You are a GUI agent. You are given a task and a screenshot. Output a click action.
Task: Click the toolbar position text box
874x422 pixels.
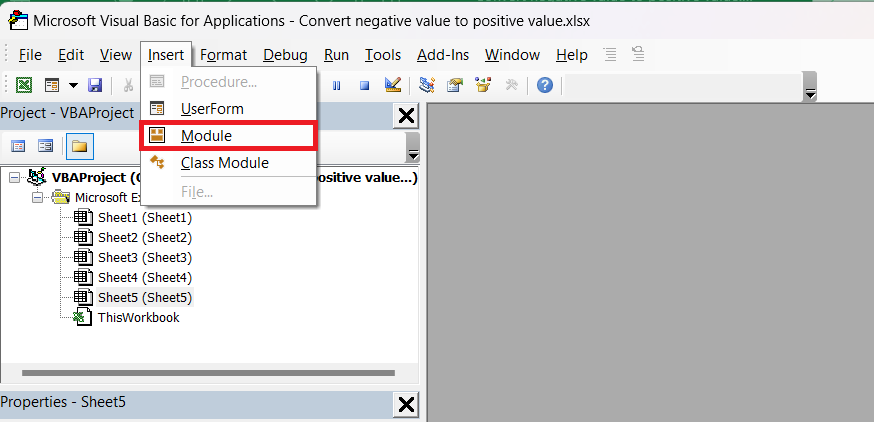pyautogui.click(x=682, y=86)
